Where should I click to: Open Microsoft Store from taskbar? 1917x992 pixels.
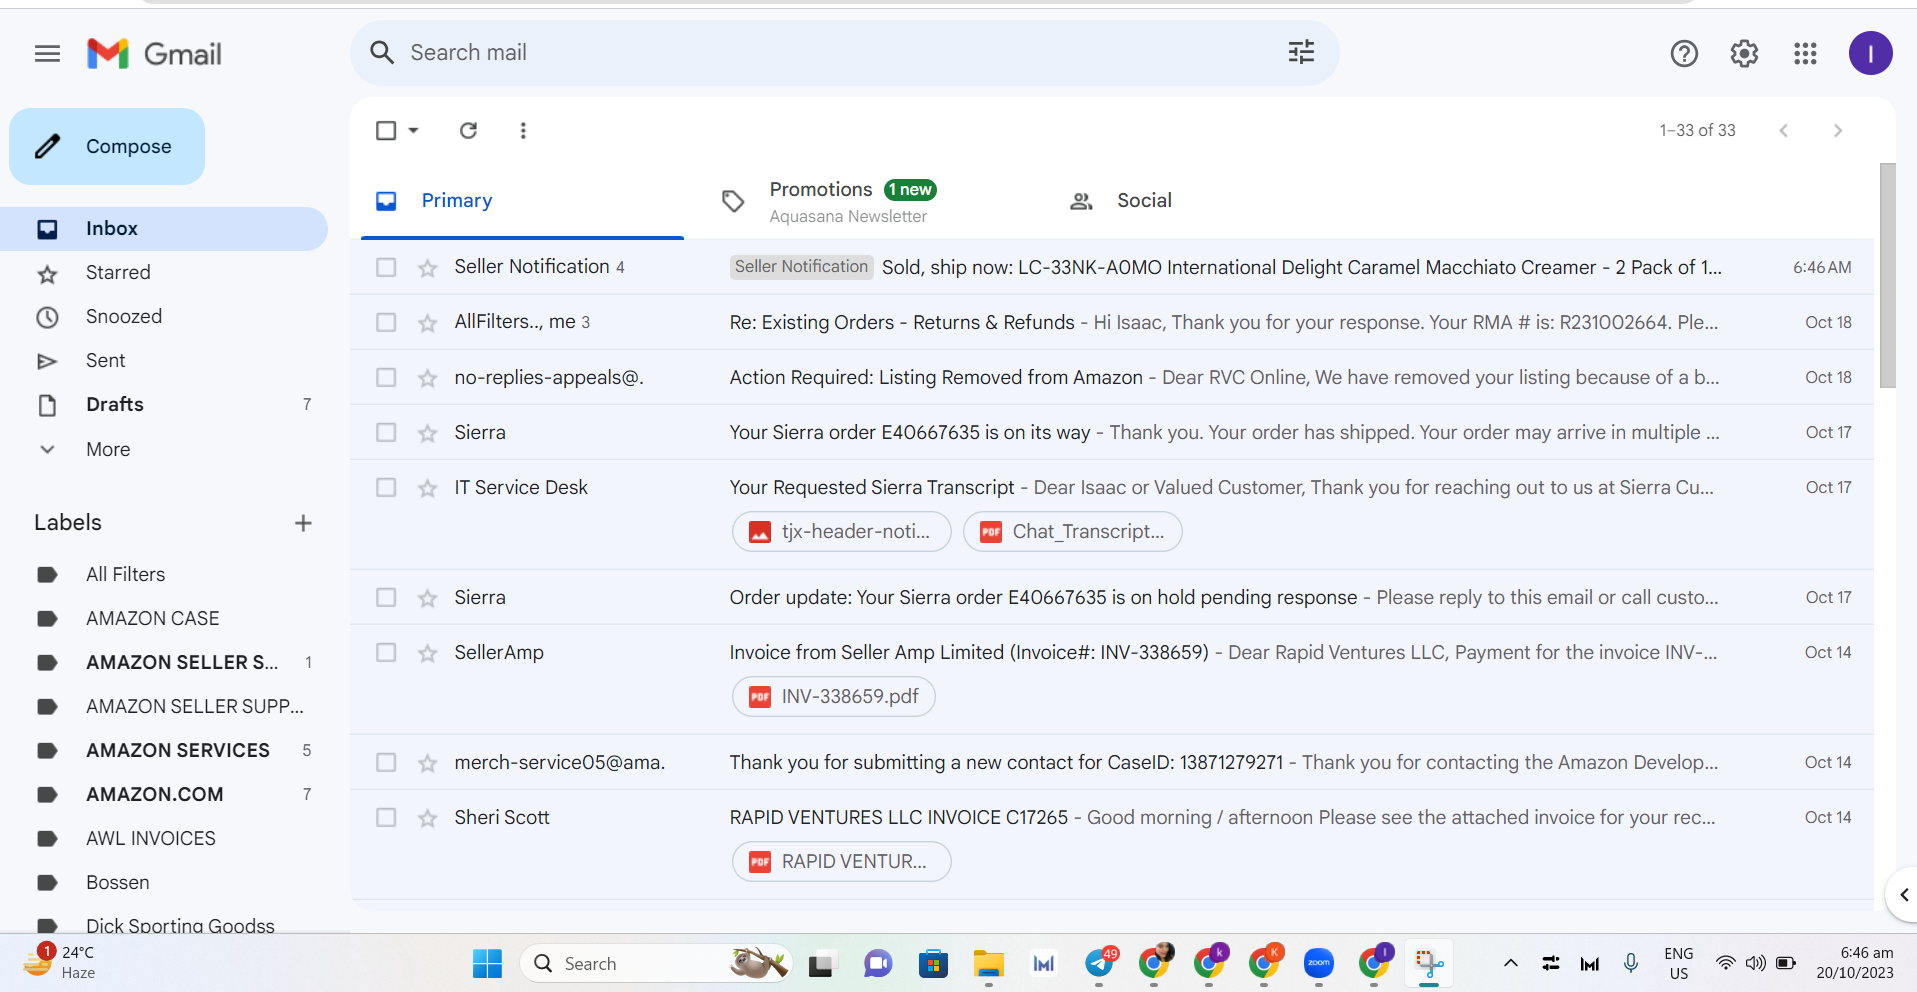tap(933, 963)
